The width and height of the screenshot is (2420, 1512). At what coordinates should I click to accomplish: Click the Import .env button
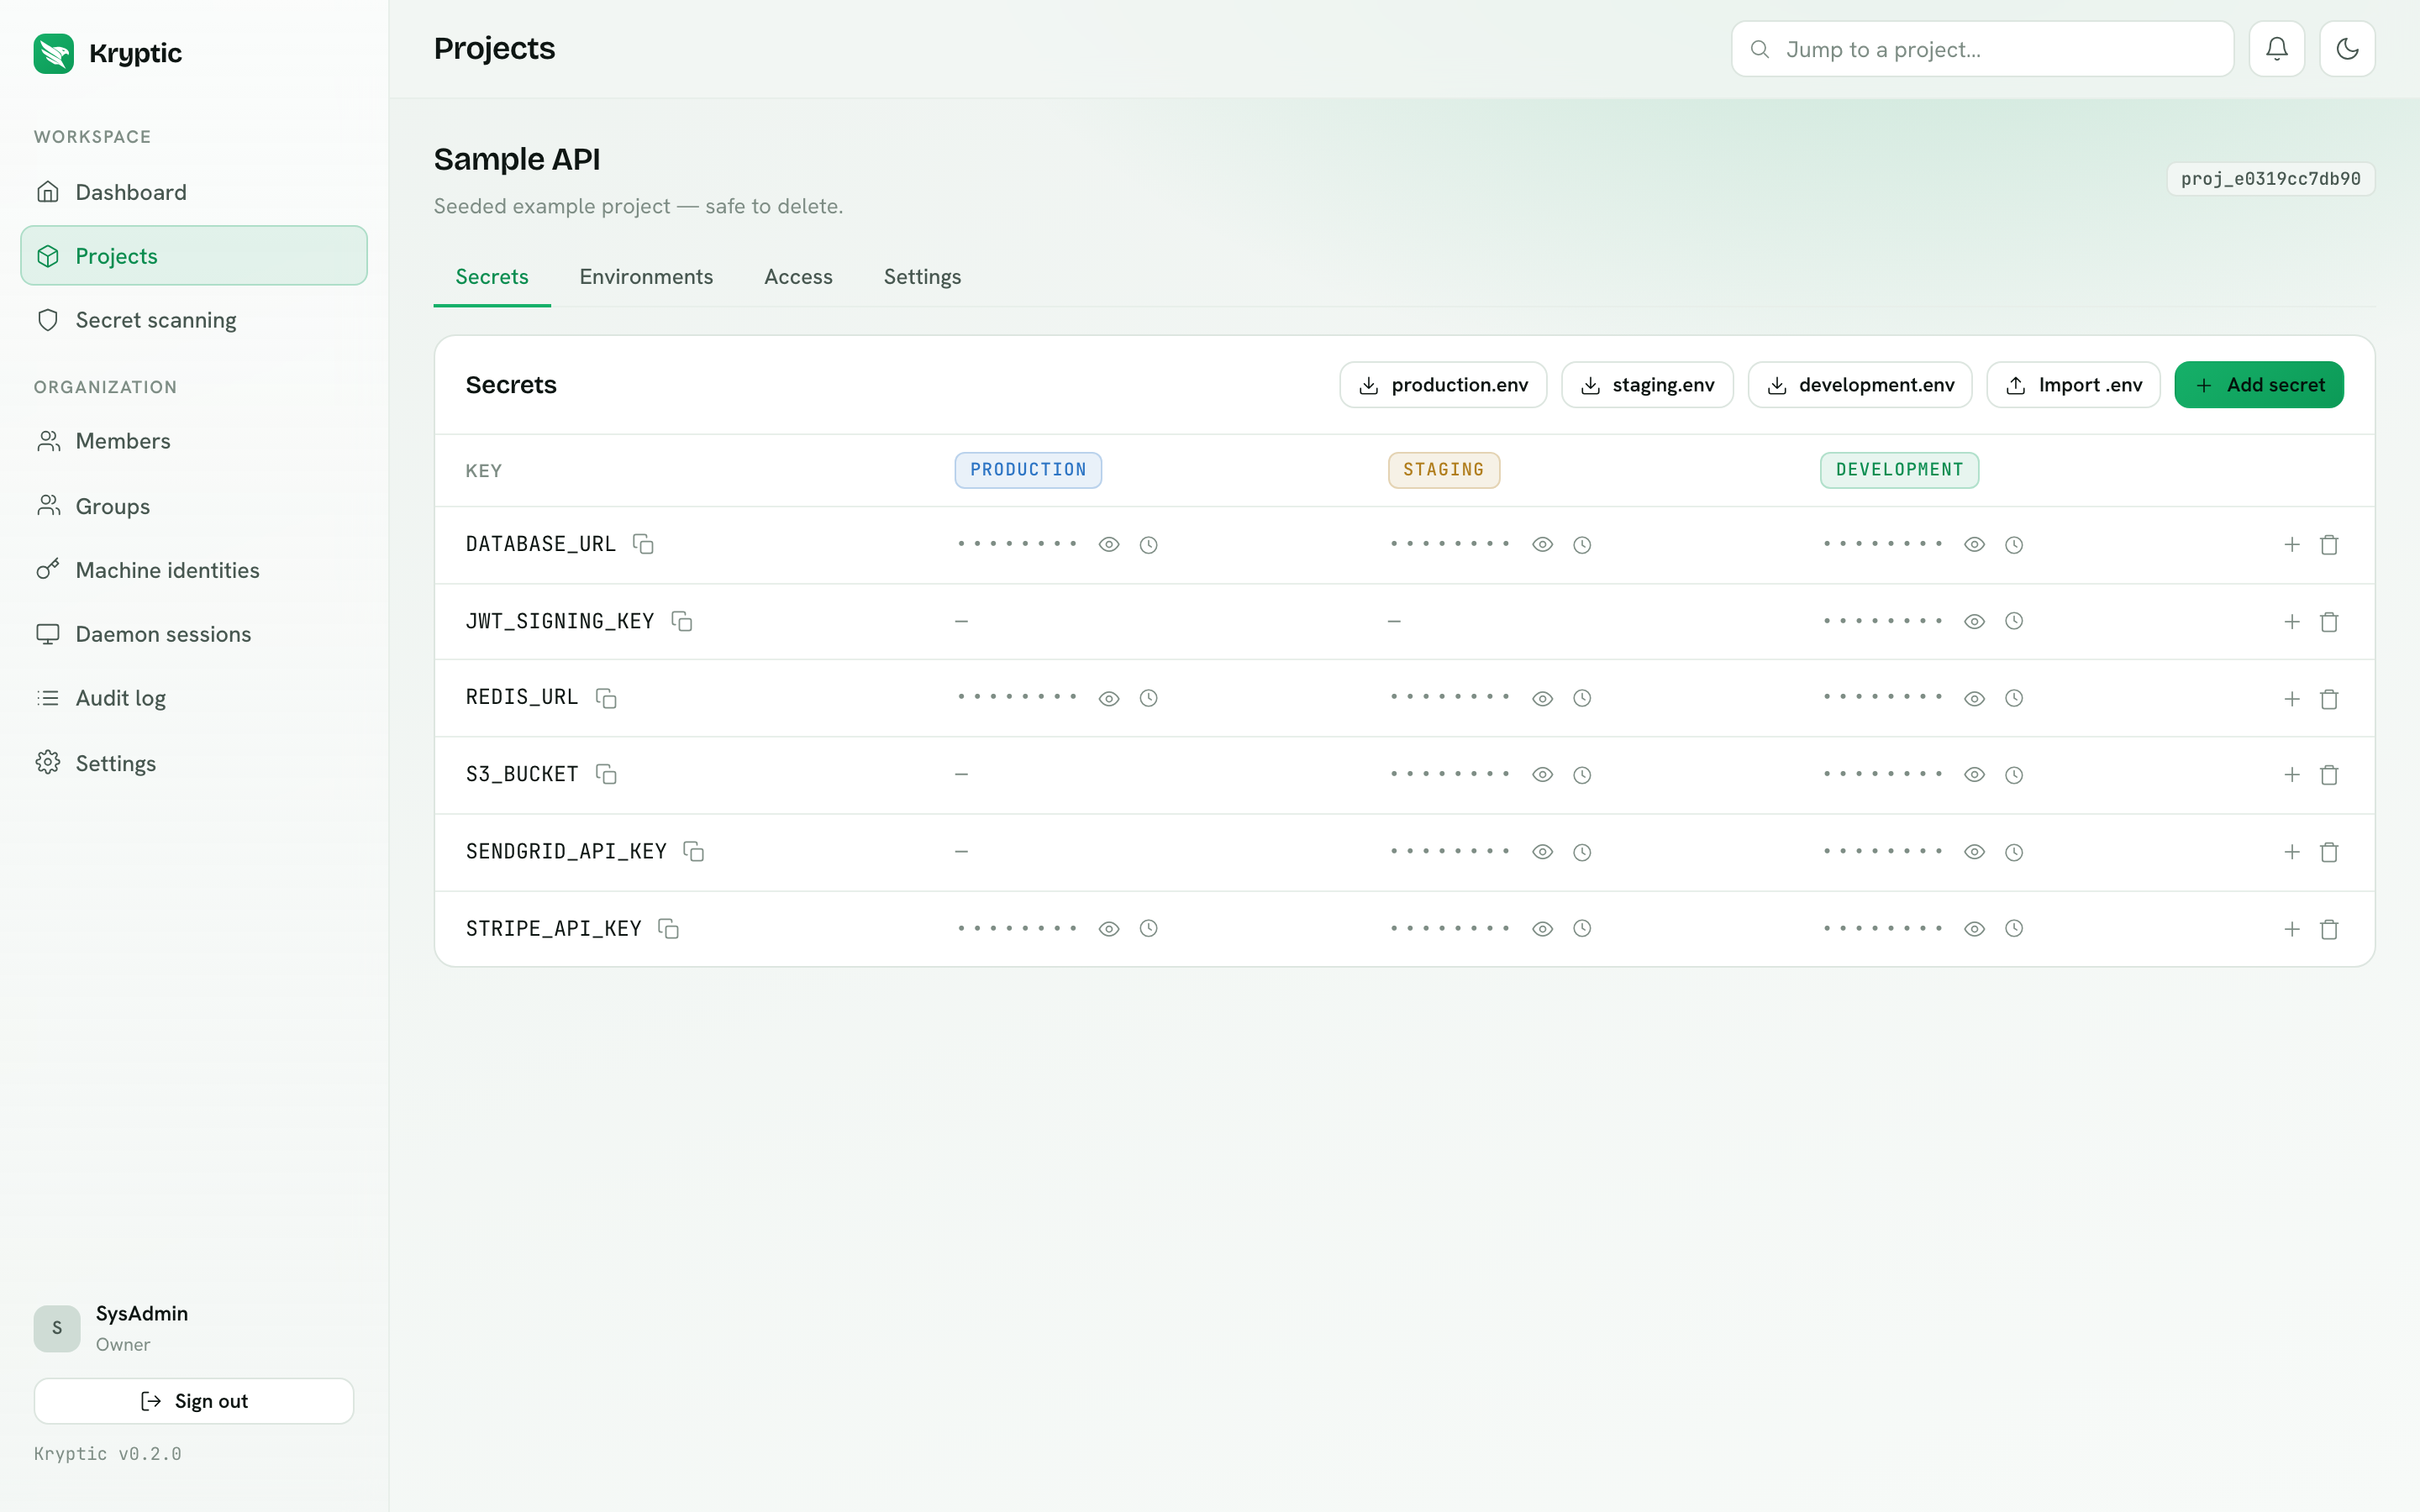click(2073, 385)
